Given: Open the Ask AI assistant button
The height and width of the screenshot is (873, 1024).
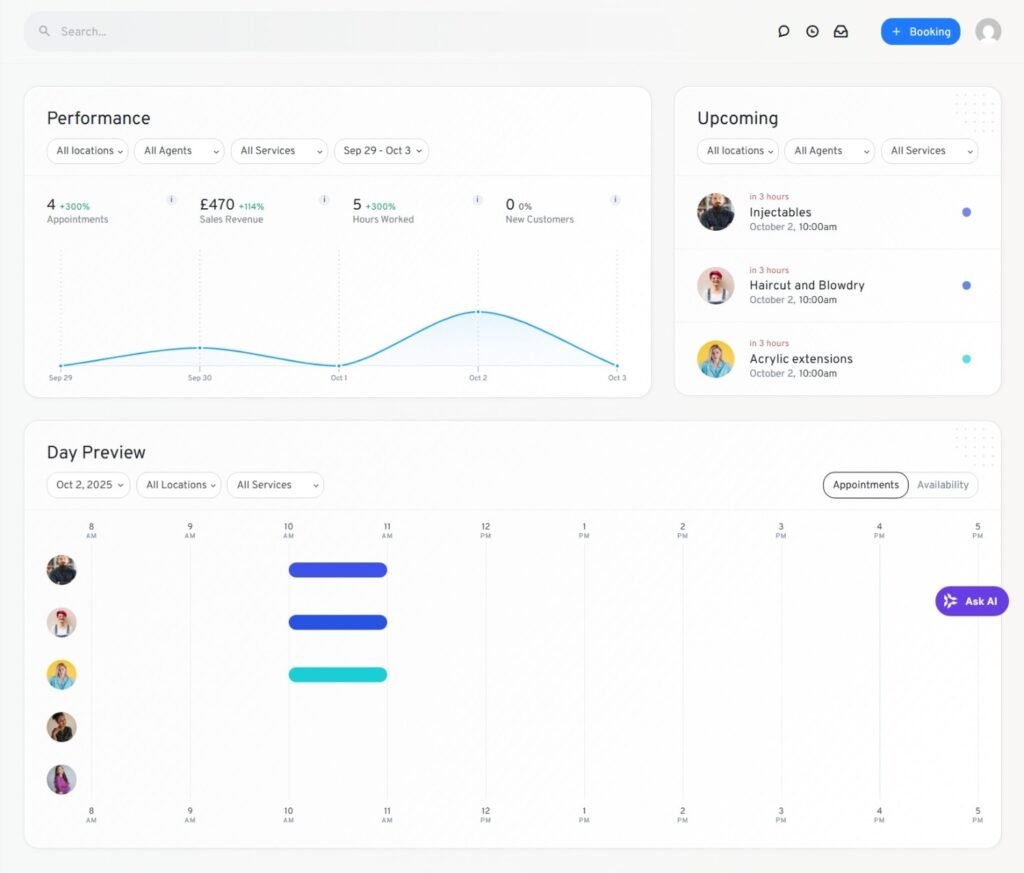Looking at the screenshot, I should point(971,601).
